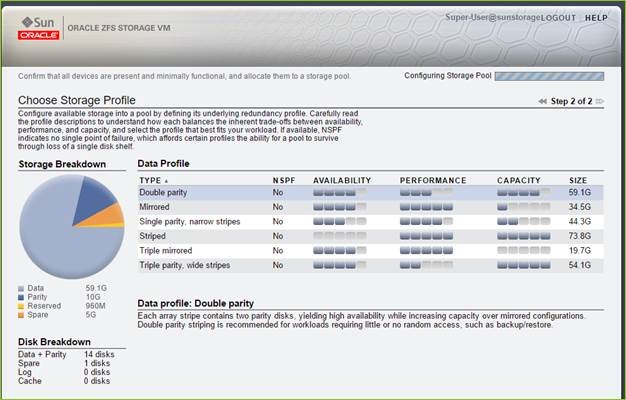
Task: Click the 44.3G size value
Action: point(580,222)
